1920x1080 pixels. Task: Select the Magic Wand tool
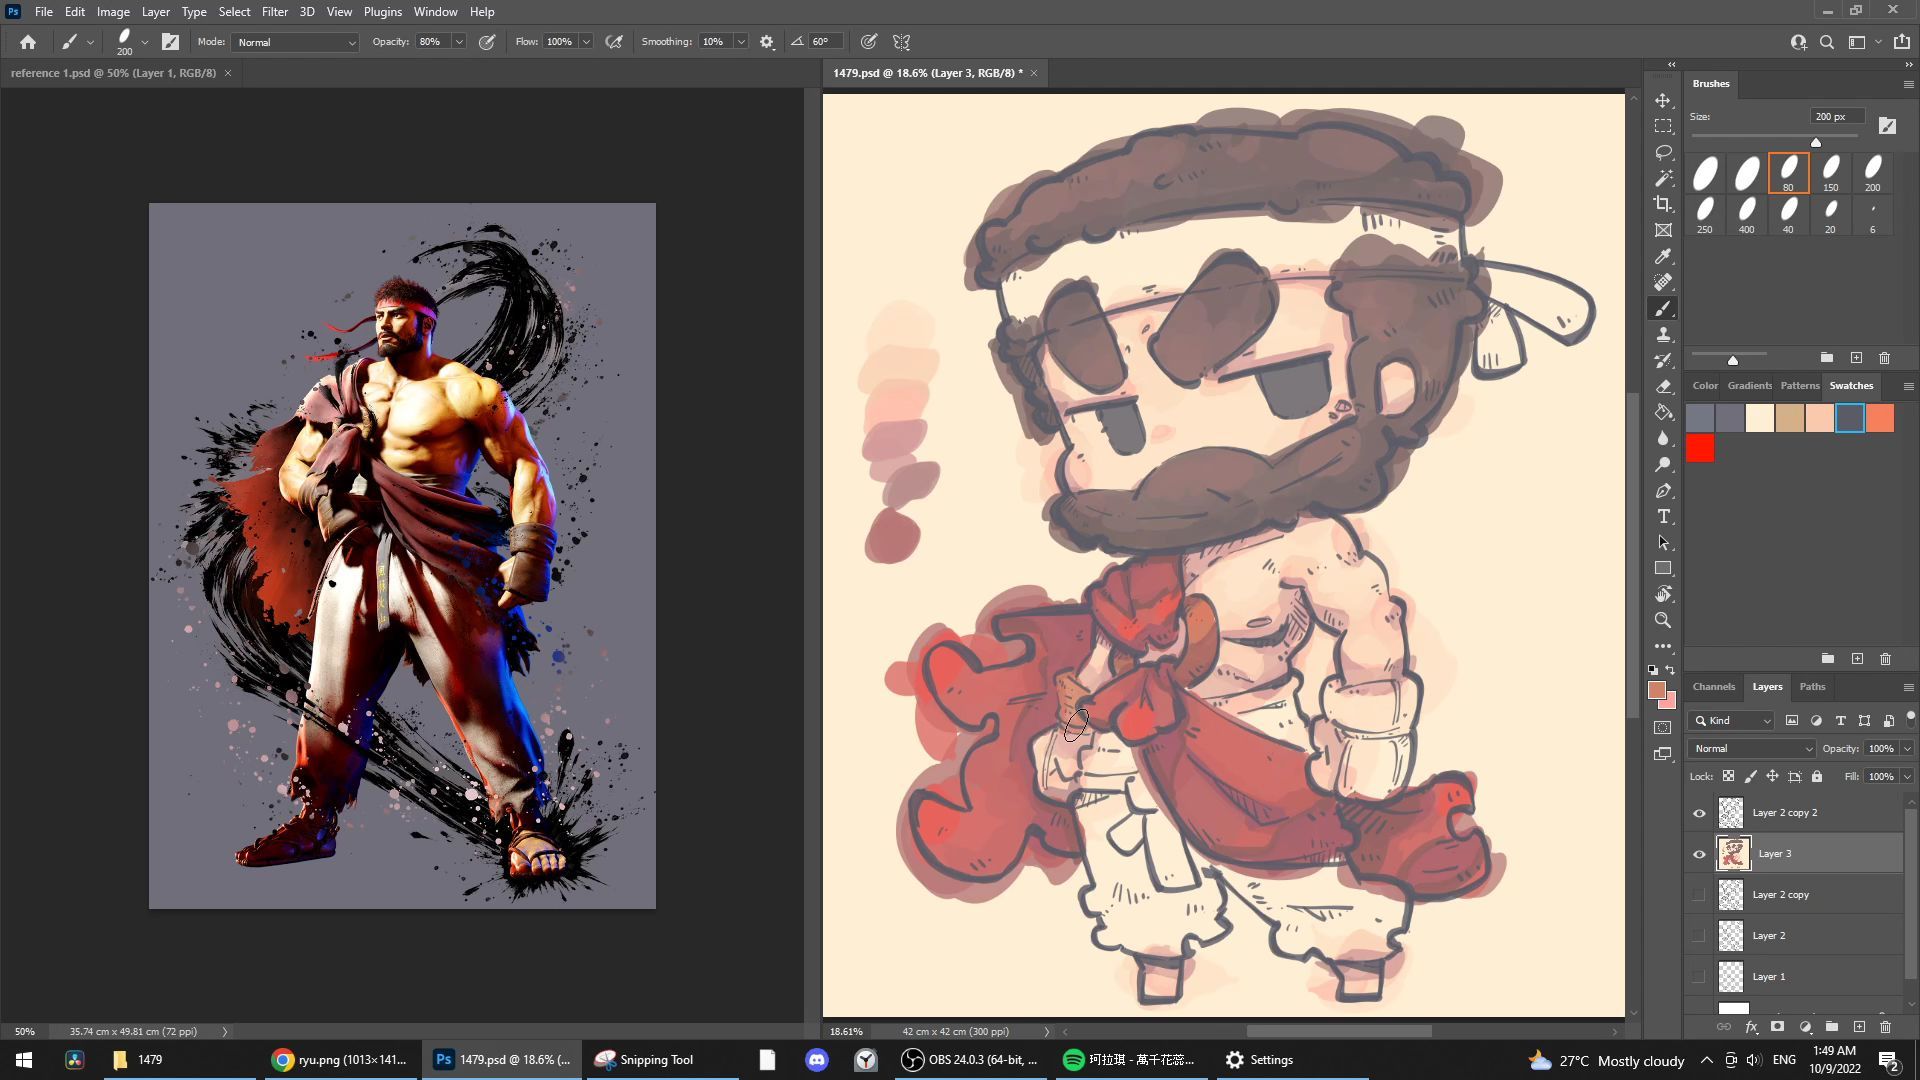coord(1663,179)
